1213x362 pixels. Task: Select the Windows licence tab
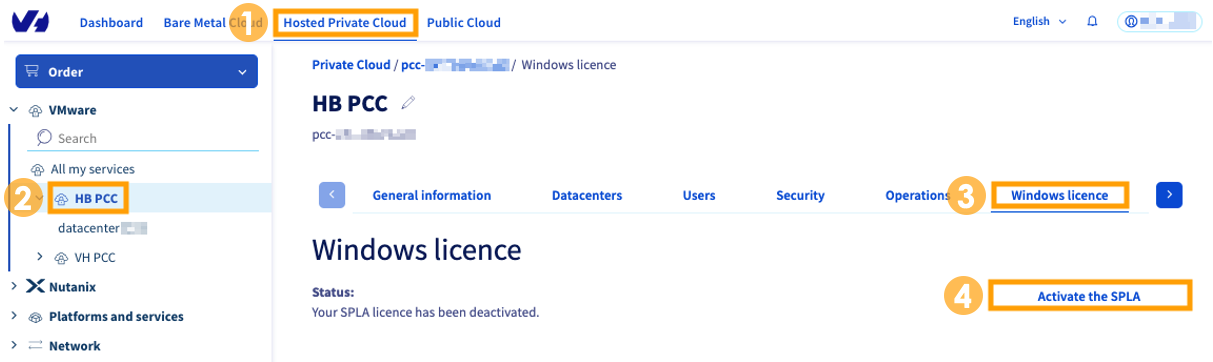point(1060,195)
